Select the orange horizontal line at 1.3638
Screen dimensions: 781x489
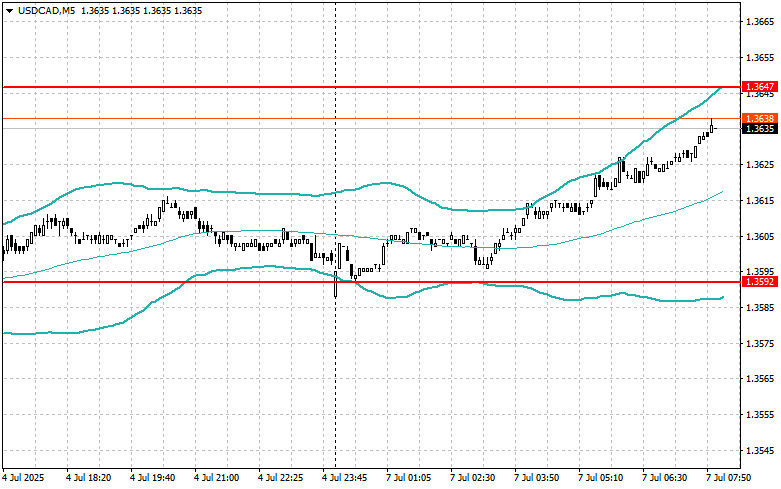point(371,119)
